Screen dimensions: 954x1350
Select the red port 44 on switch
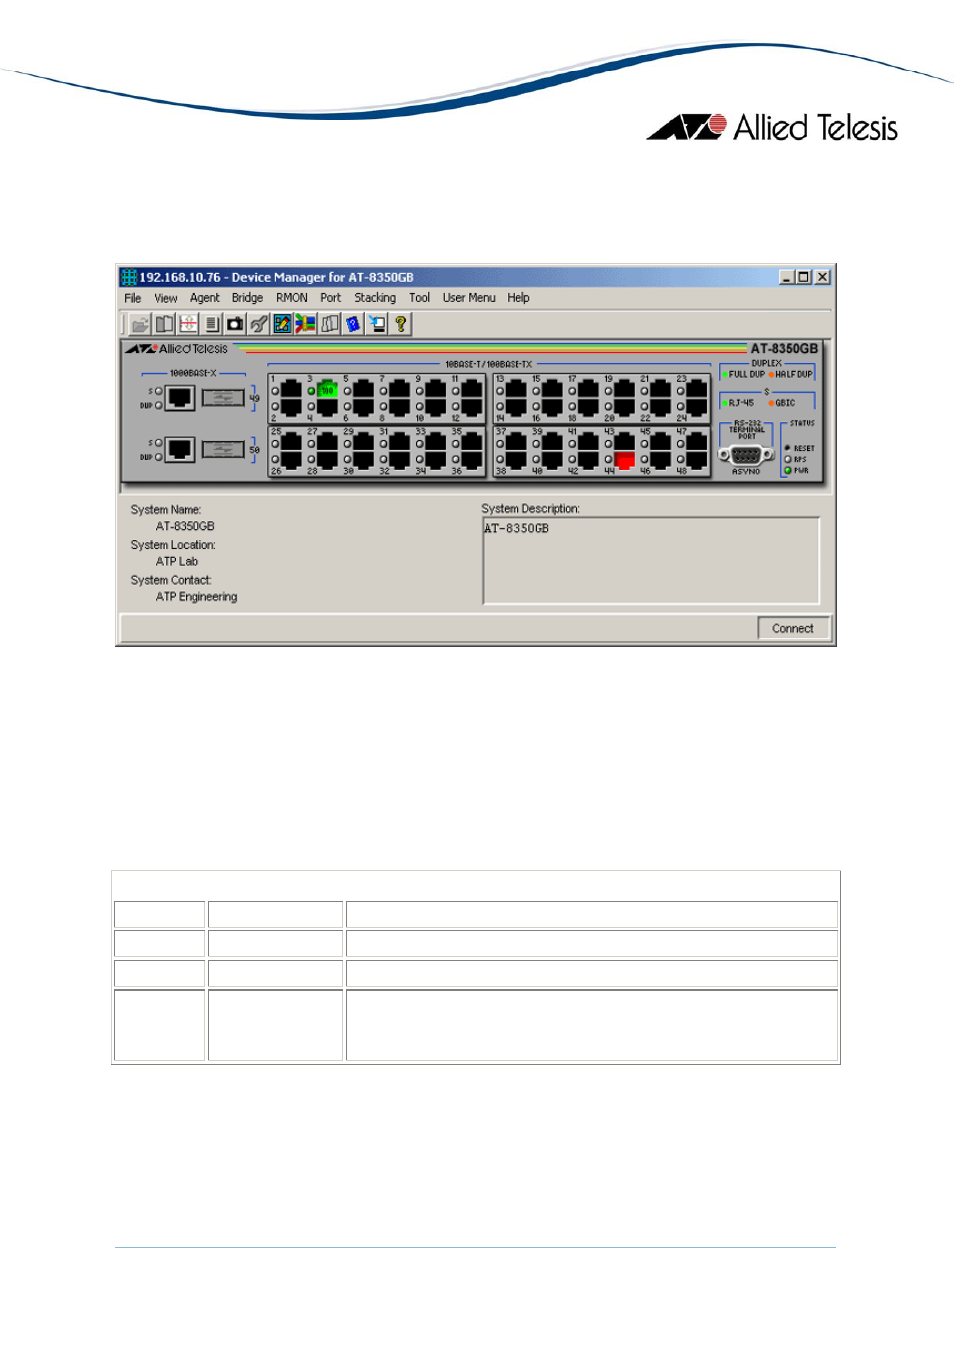(x=625, y=460)
